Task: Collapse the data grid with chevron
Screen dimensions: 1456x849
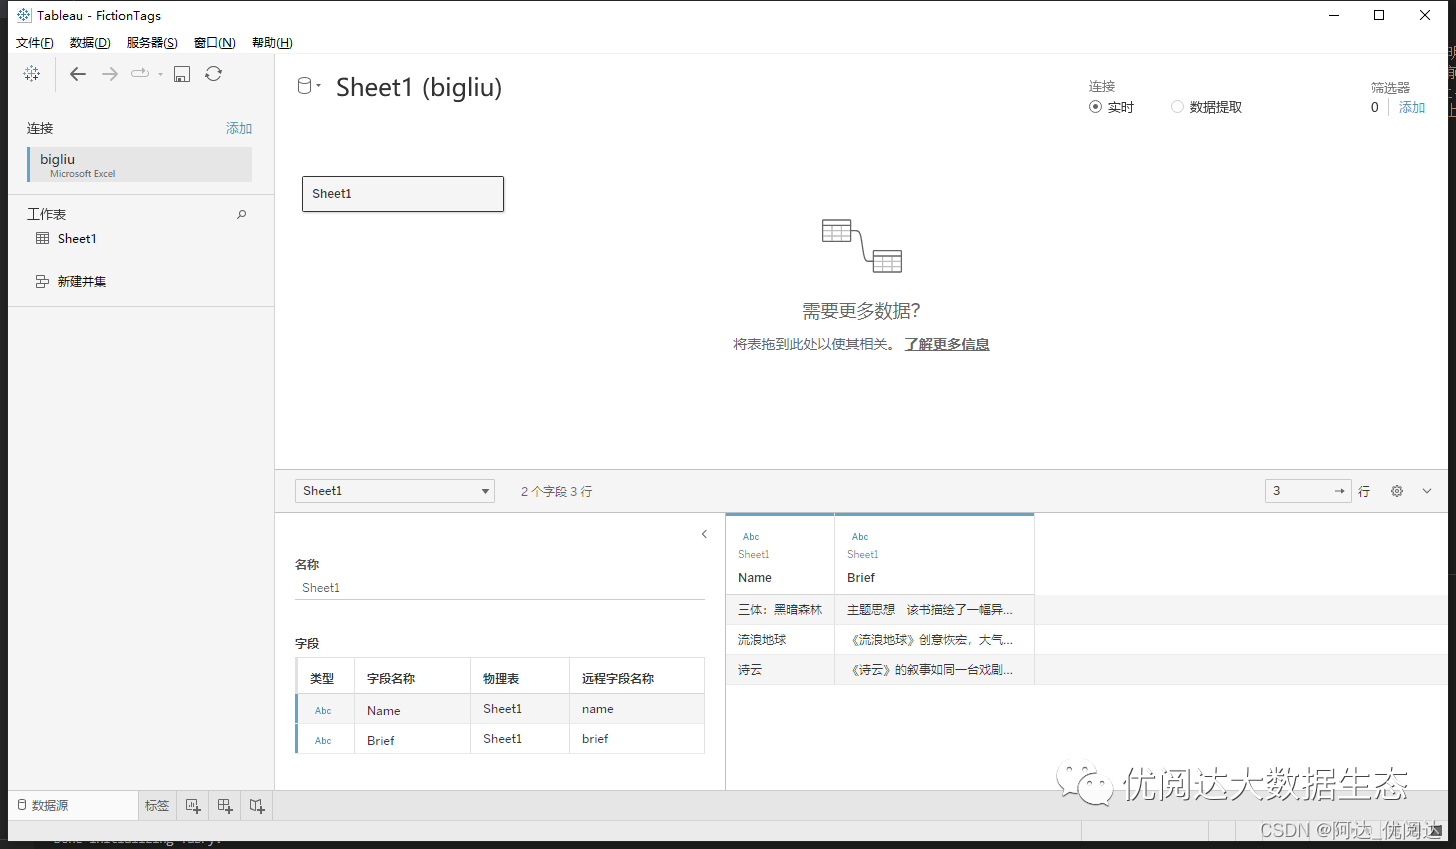Action: pos(1427,491)
